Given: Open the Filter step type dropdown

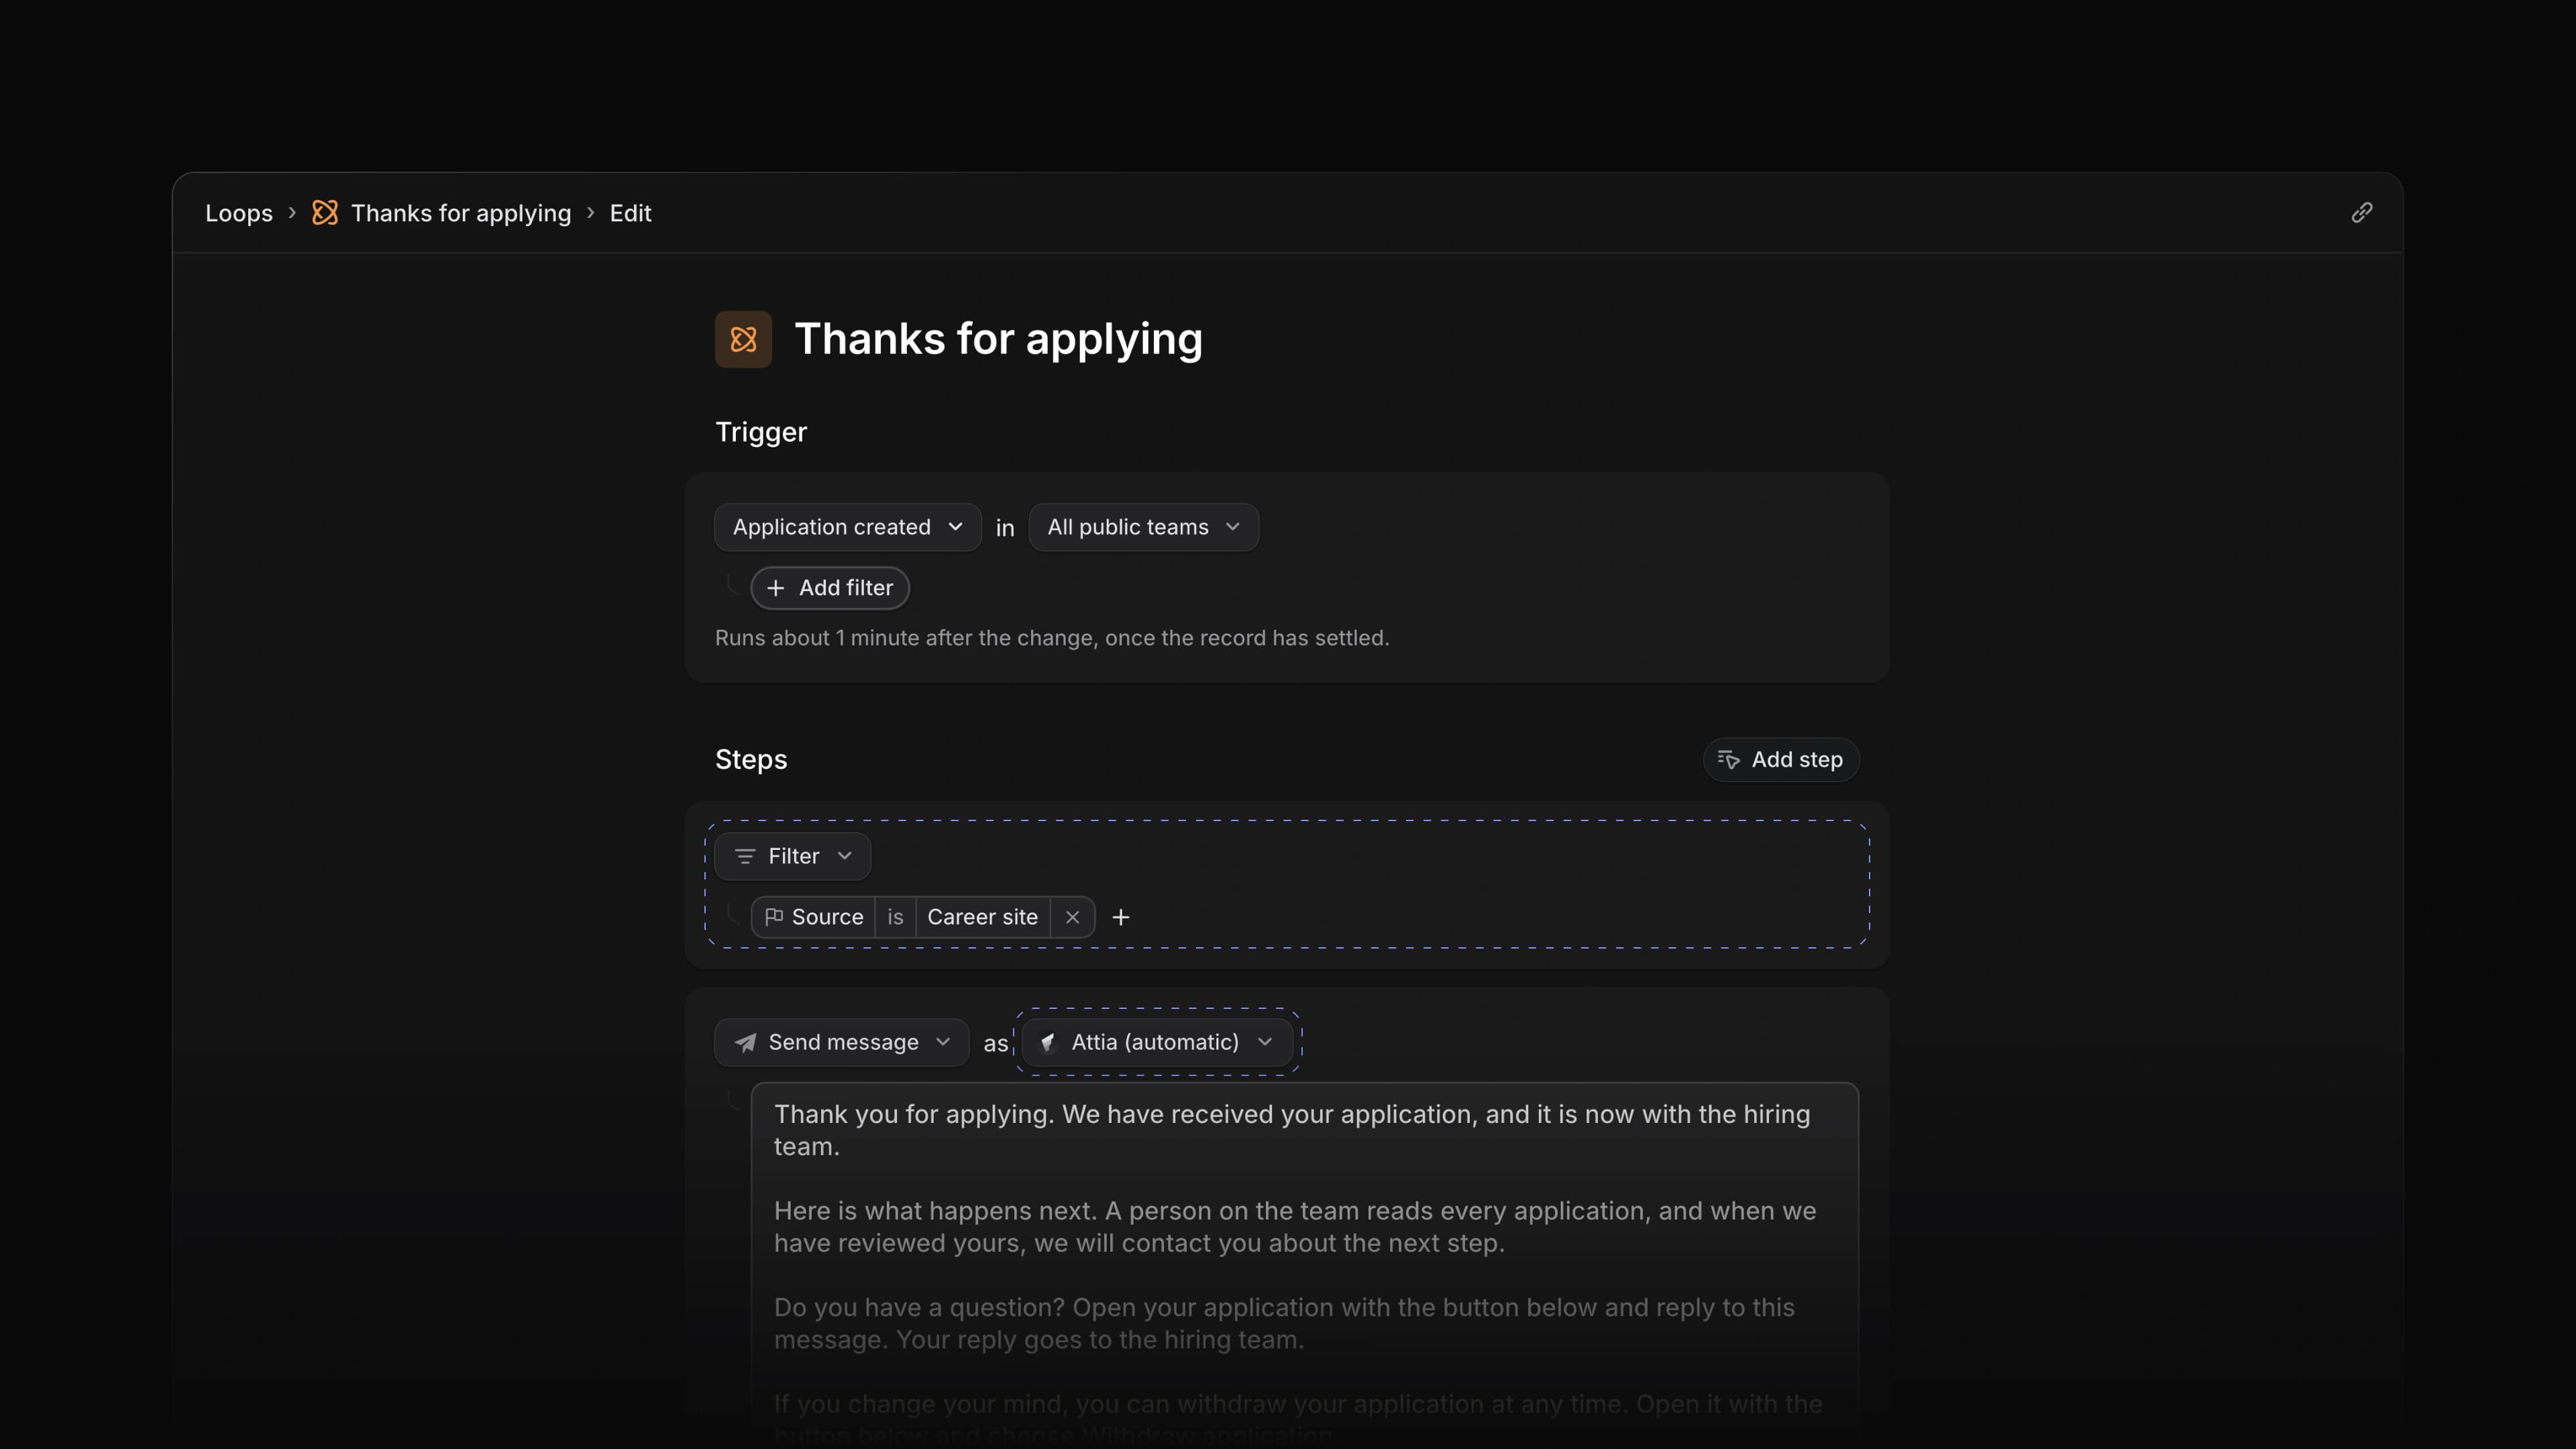Looking at the screenshot, I should coord(792,856).
